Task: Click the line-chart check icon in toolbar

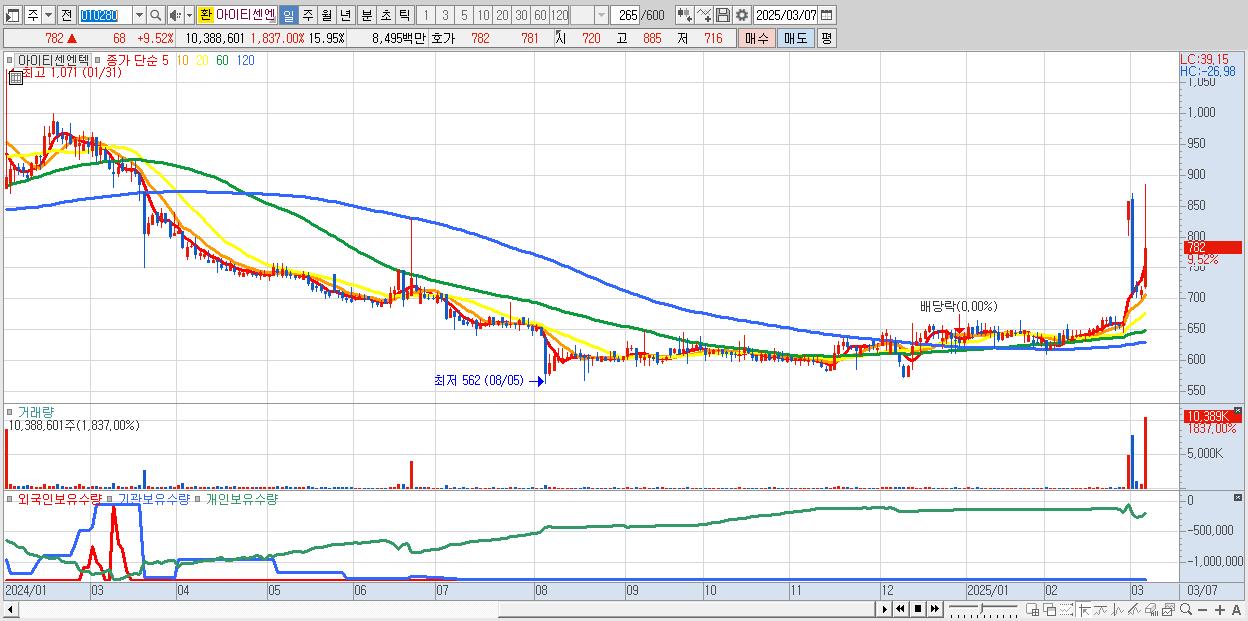Action: pos(703,15)
